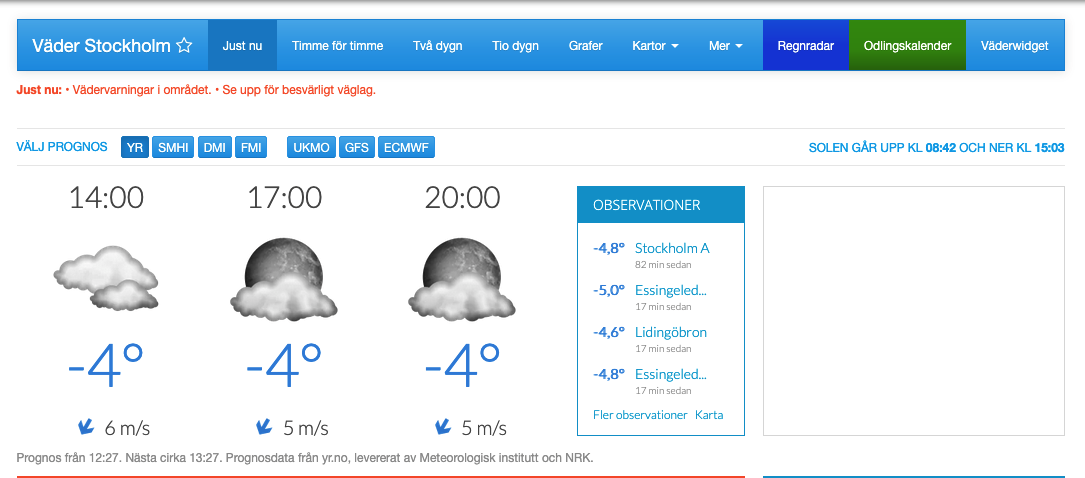
Task: Select the YR forecast source
Action: pos(135,148)
